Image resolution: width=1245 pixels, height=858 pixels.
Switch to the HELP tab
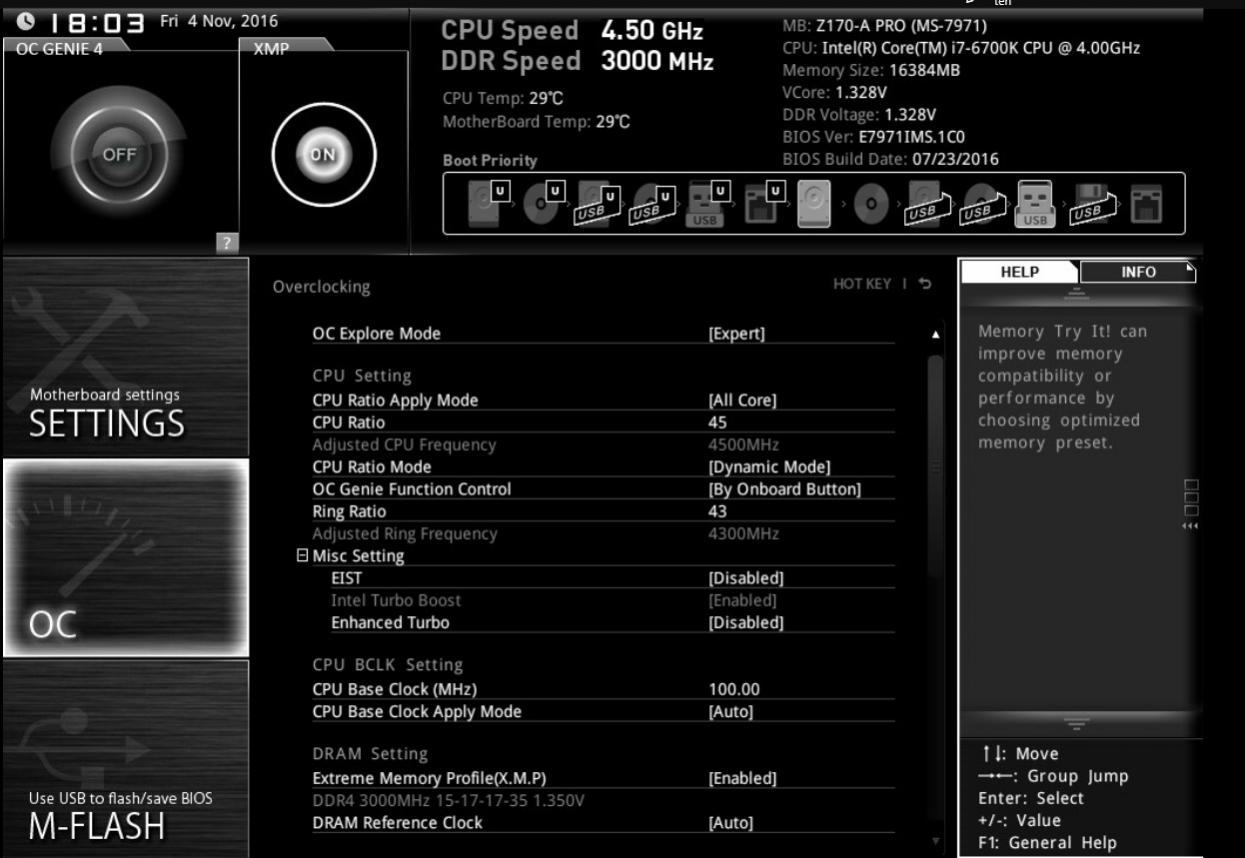[1018, 272]
